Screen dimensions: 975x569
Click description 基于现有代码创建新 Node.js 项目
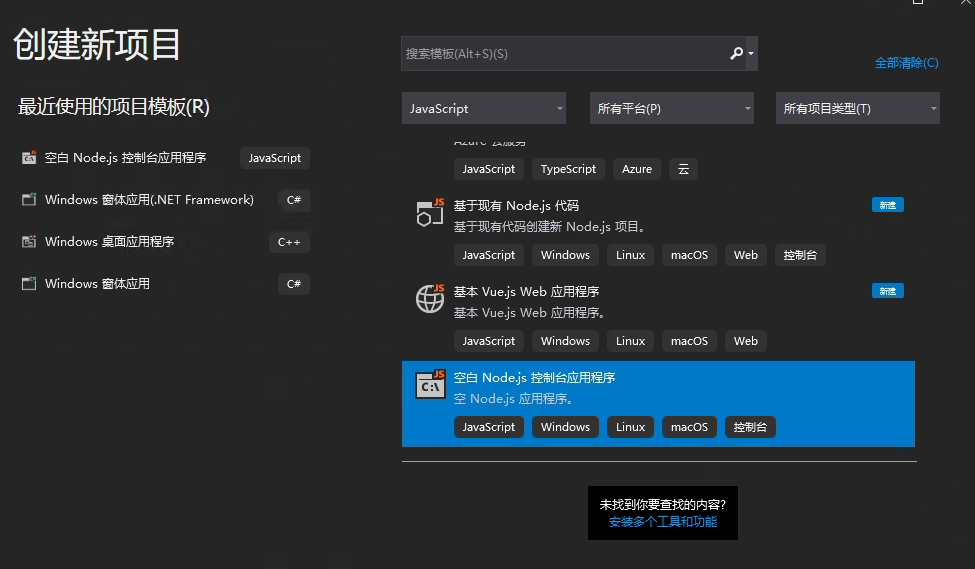tap(551, 226)
